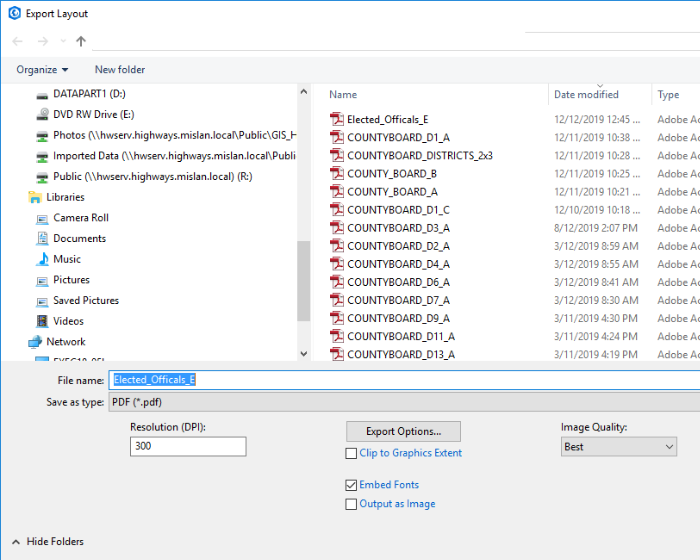Create a New folder
700x560 pixels.
(x=120, y=70)
